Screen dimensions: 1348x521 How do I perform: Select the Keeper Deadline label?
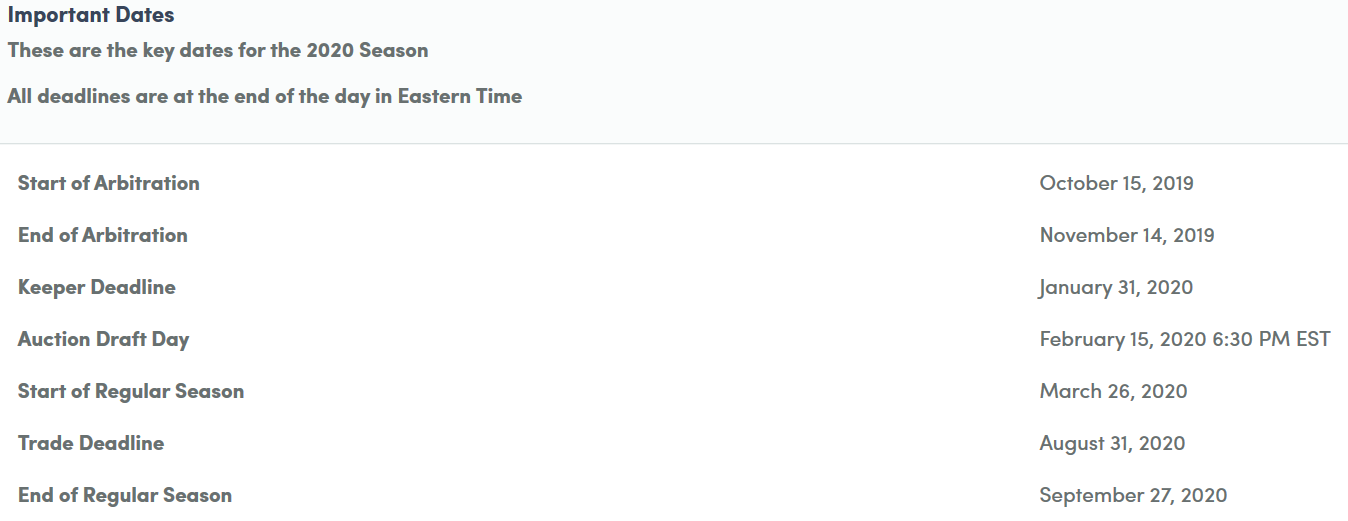click(x=96, y=287)
